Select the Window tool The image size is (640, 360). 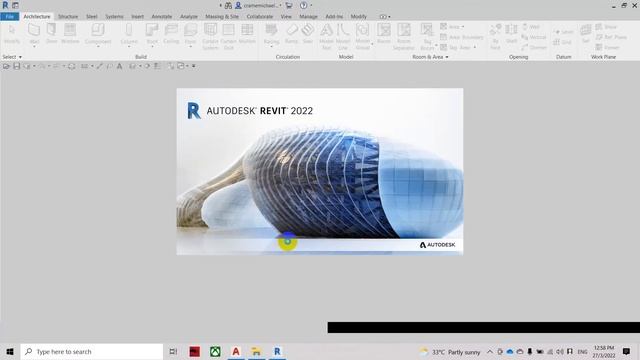(x=70, y=33)
